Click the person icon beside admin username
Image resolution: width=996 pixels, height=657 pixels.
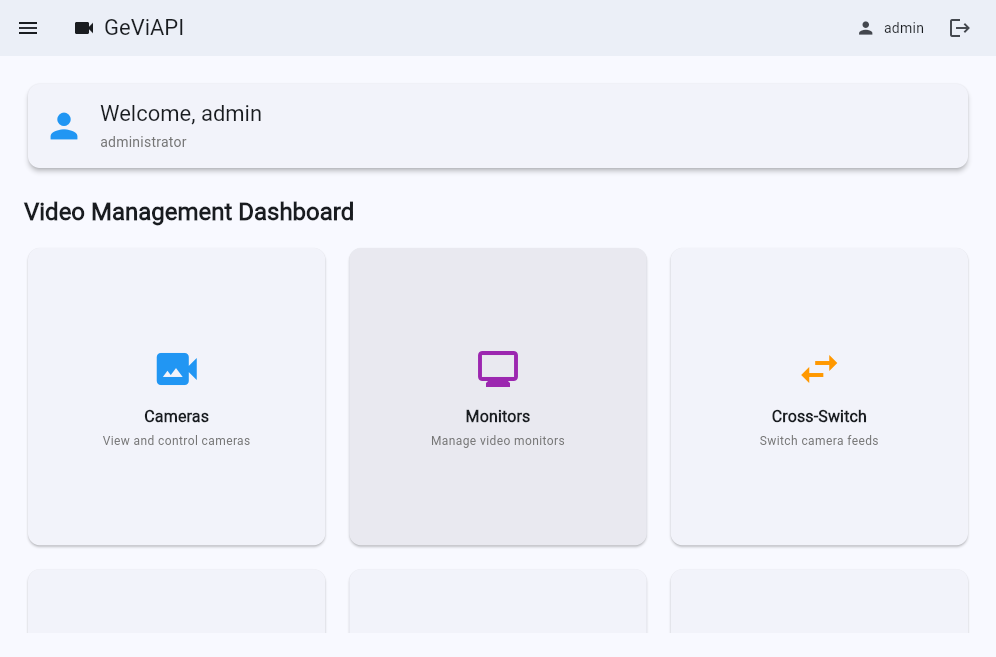click(866, 28)
